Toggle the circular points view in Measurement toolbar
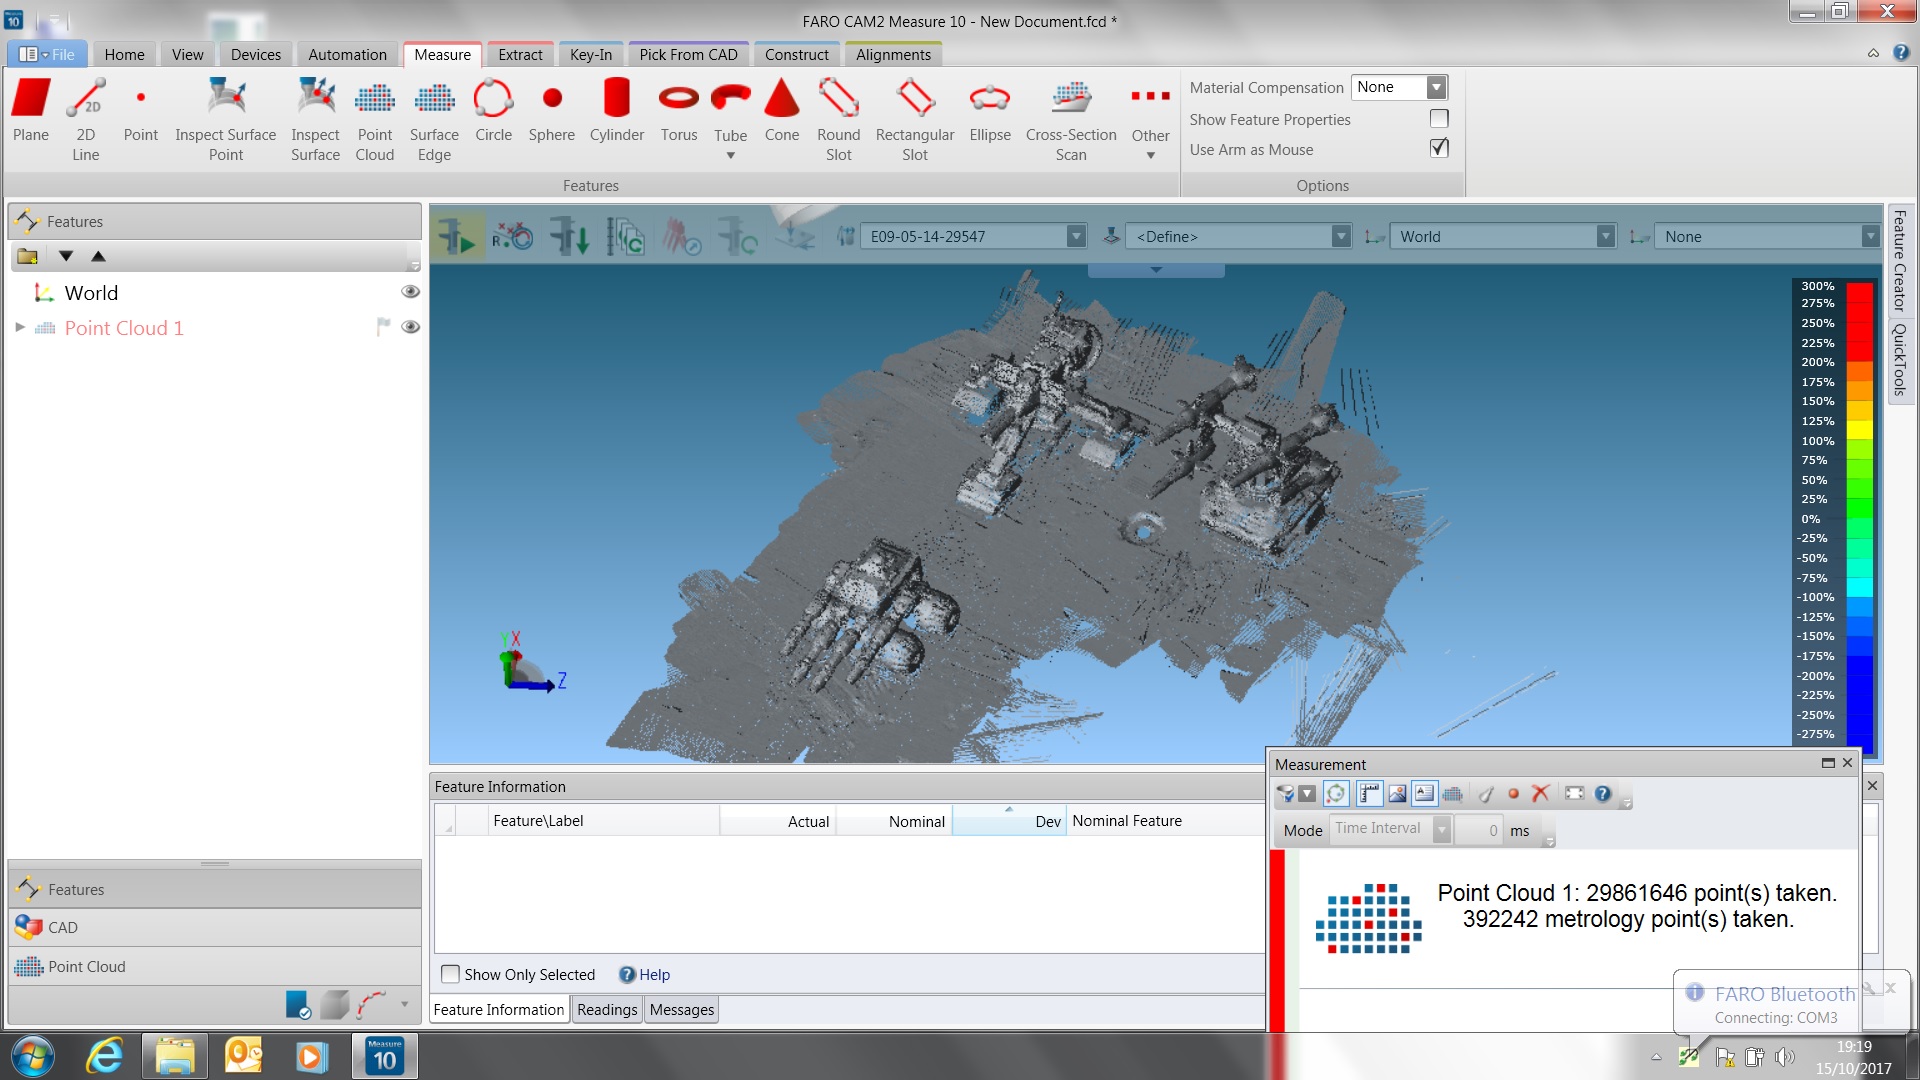The height and width of the screenshot is (1080, 1920). (x=1336, y=794)
